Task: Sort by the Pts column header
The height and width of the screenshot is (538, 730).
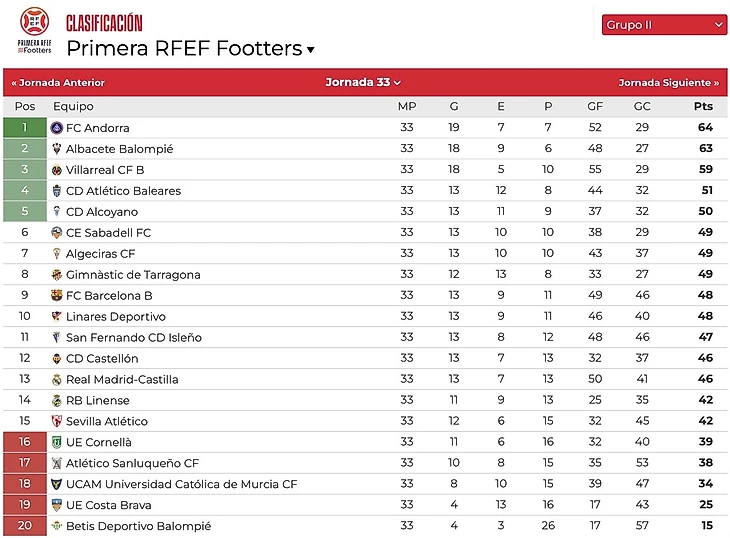Action: (x=703, y=107)
